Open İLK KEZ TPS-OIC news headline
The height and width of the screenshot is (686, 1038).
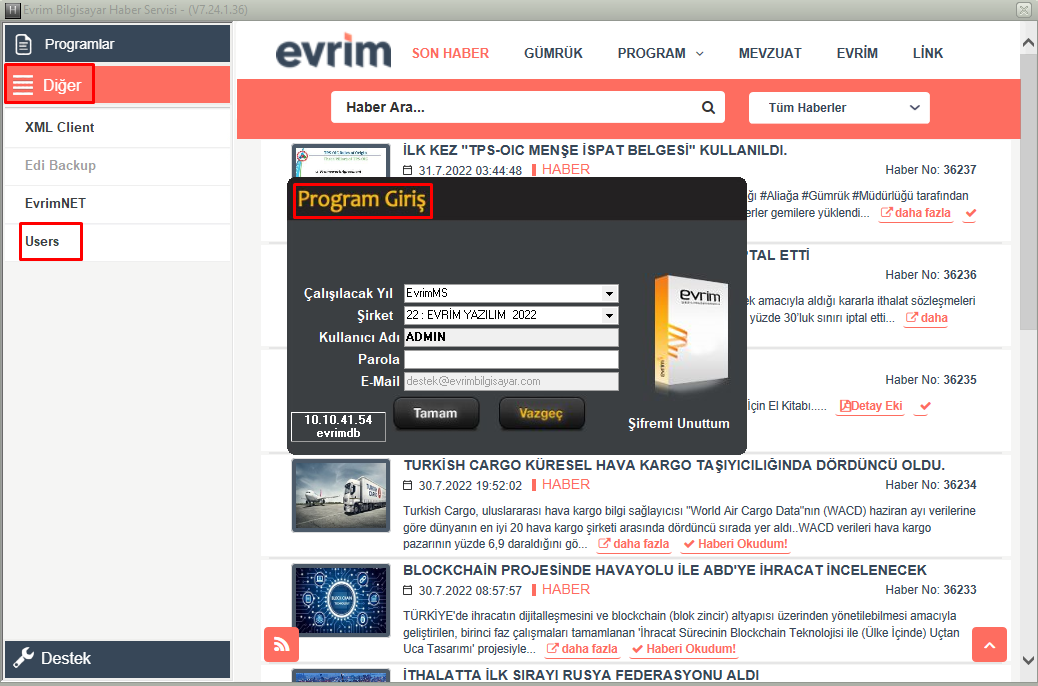pyautogui.click(x=595, y=150)
